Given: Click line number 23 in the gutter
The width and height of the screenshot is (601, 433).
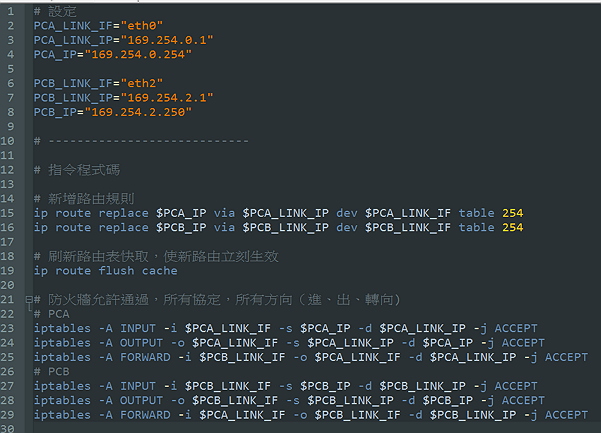Looking at the screenshot, I should coord(8,328).
